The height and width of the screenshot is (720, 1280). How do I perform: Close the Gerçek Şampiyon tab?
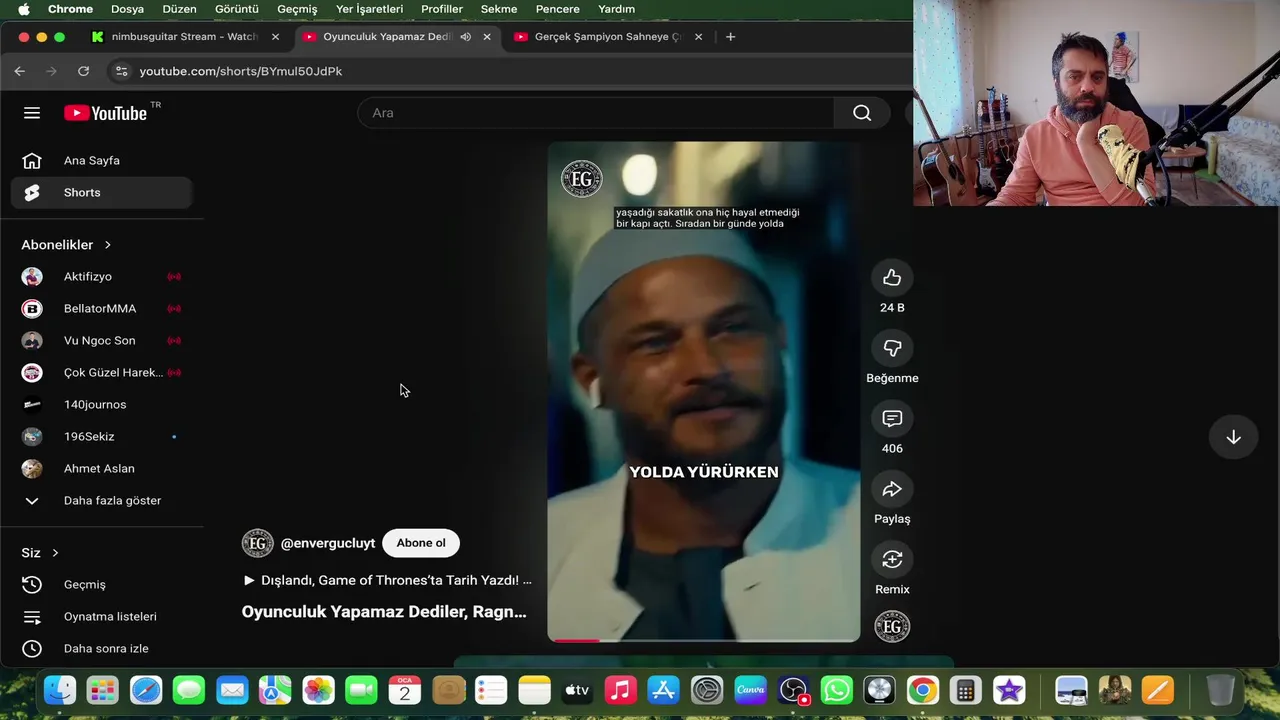[698, 37]
